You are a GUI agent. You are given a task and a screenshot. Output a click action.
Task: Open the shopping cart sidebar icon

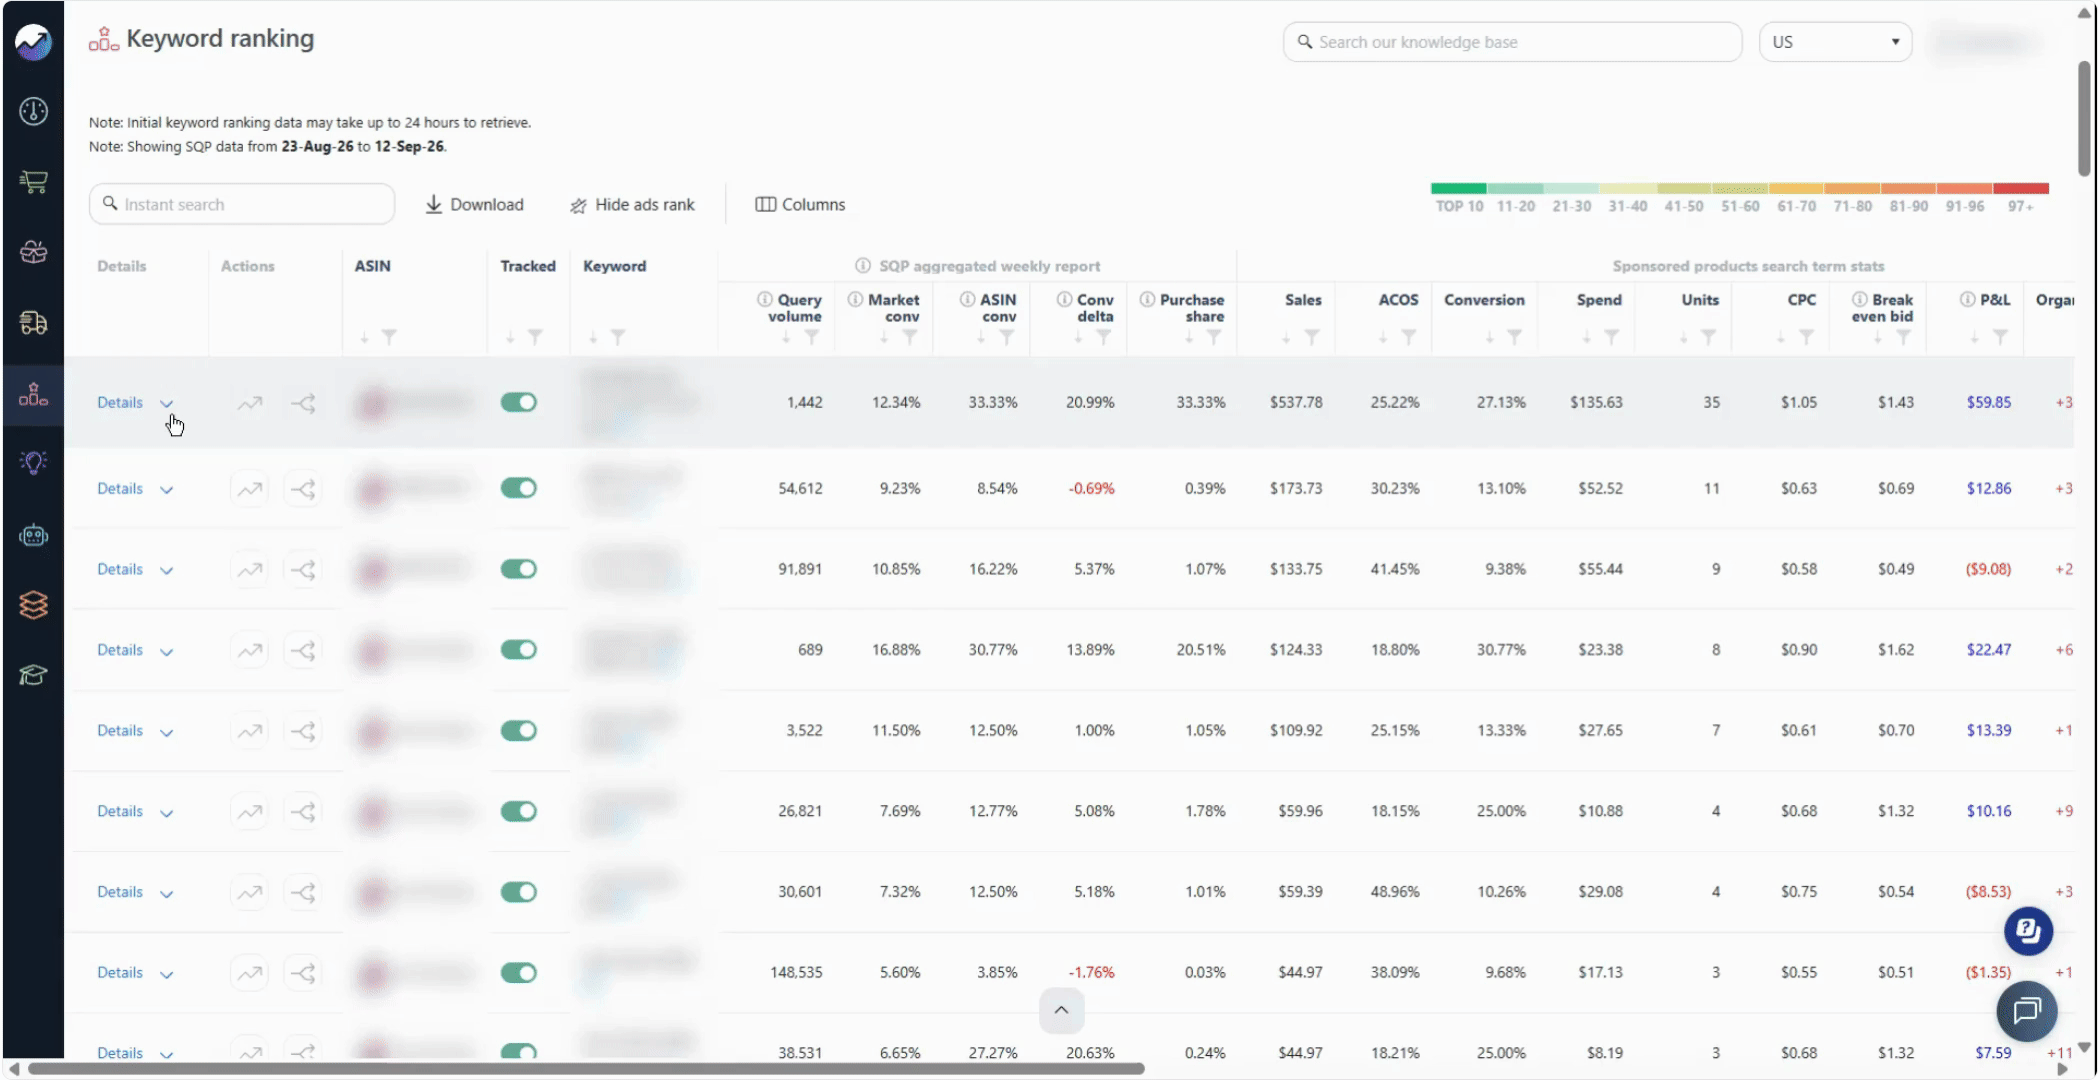[34, 182]
